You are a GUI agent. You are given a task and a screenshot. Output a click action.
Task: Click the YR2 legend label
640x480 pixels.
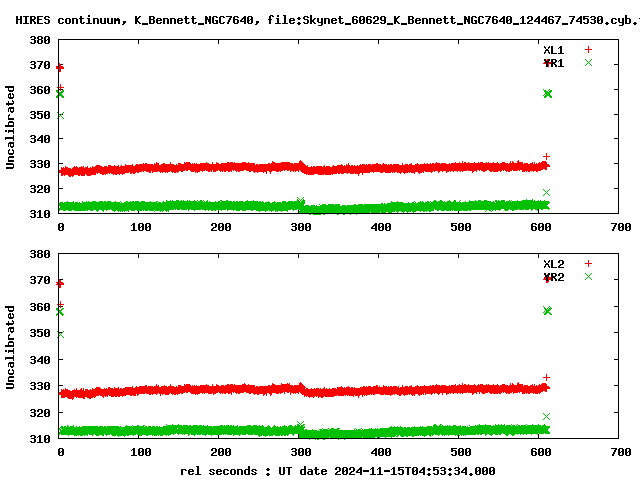pos(553,277)
